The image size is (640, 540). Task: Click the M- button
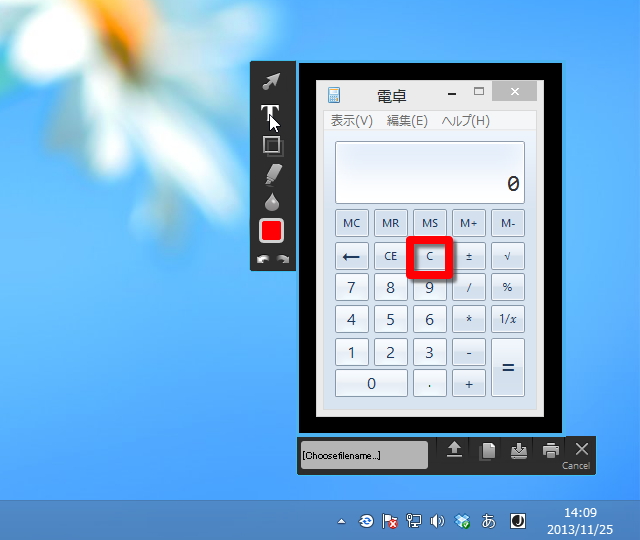pyautogui.click(x=508, y=223)
